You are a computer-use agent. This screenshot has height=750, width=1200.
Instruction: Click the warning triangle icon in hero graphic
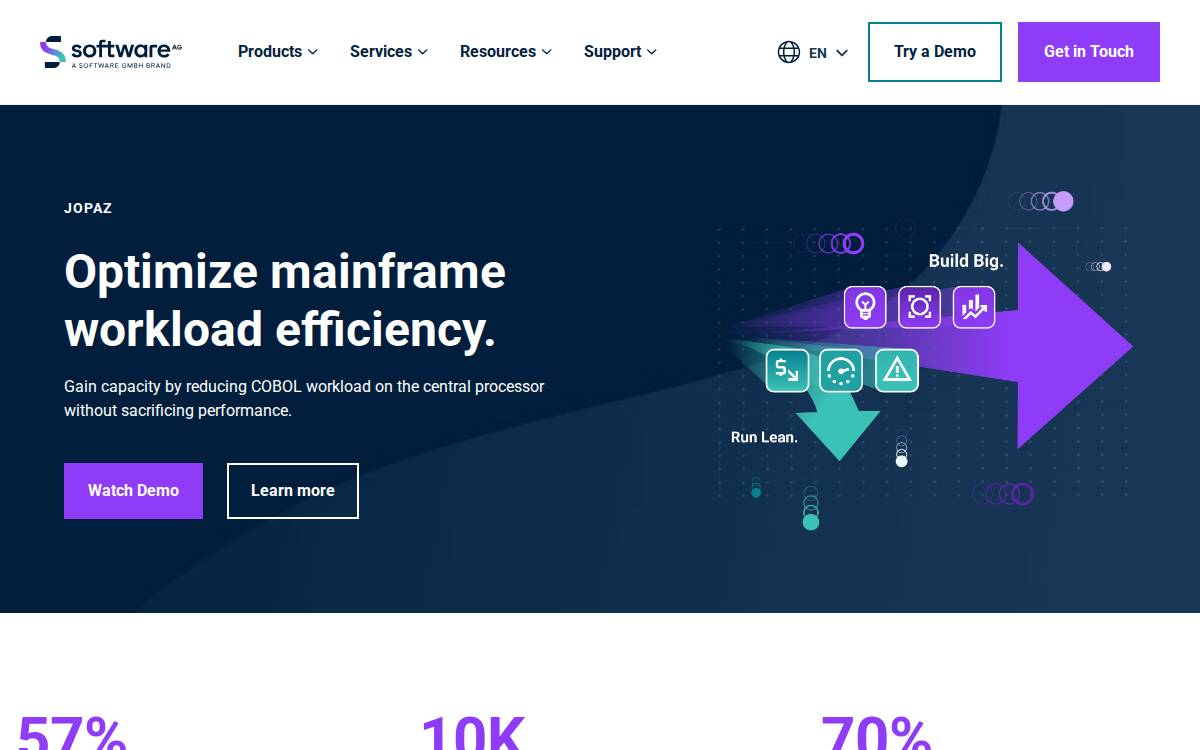[896, 370]
